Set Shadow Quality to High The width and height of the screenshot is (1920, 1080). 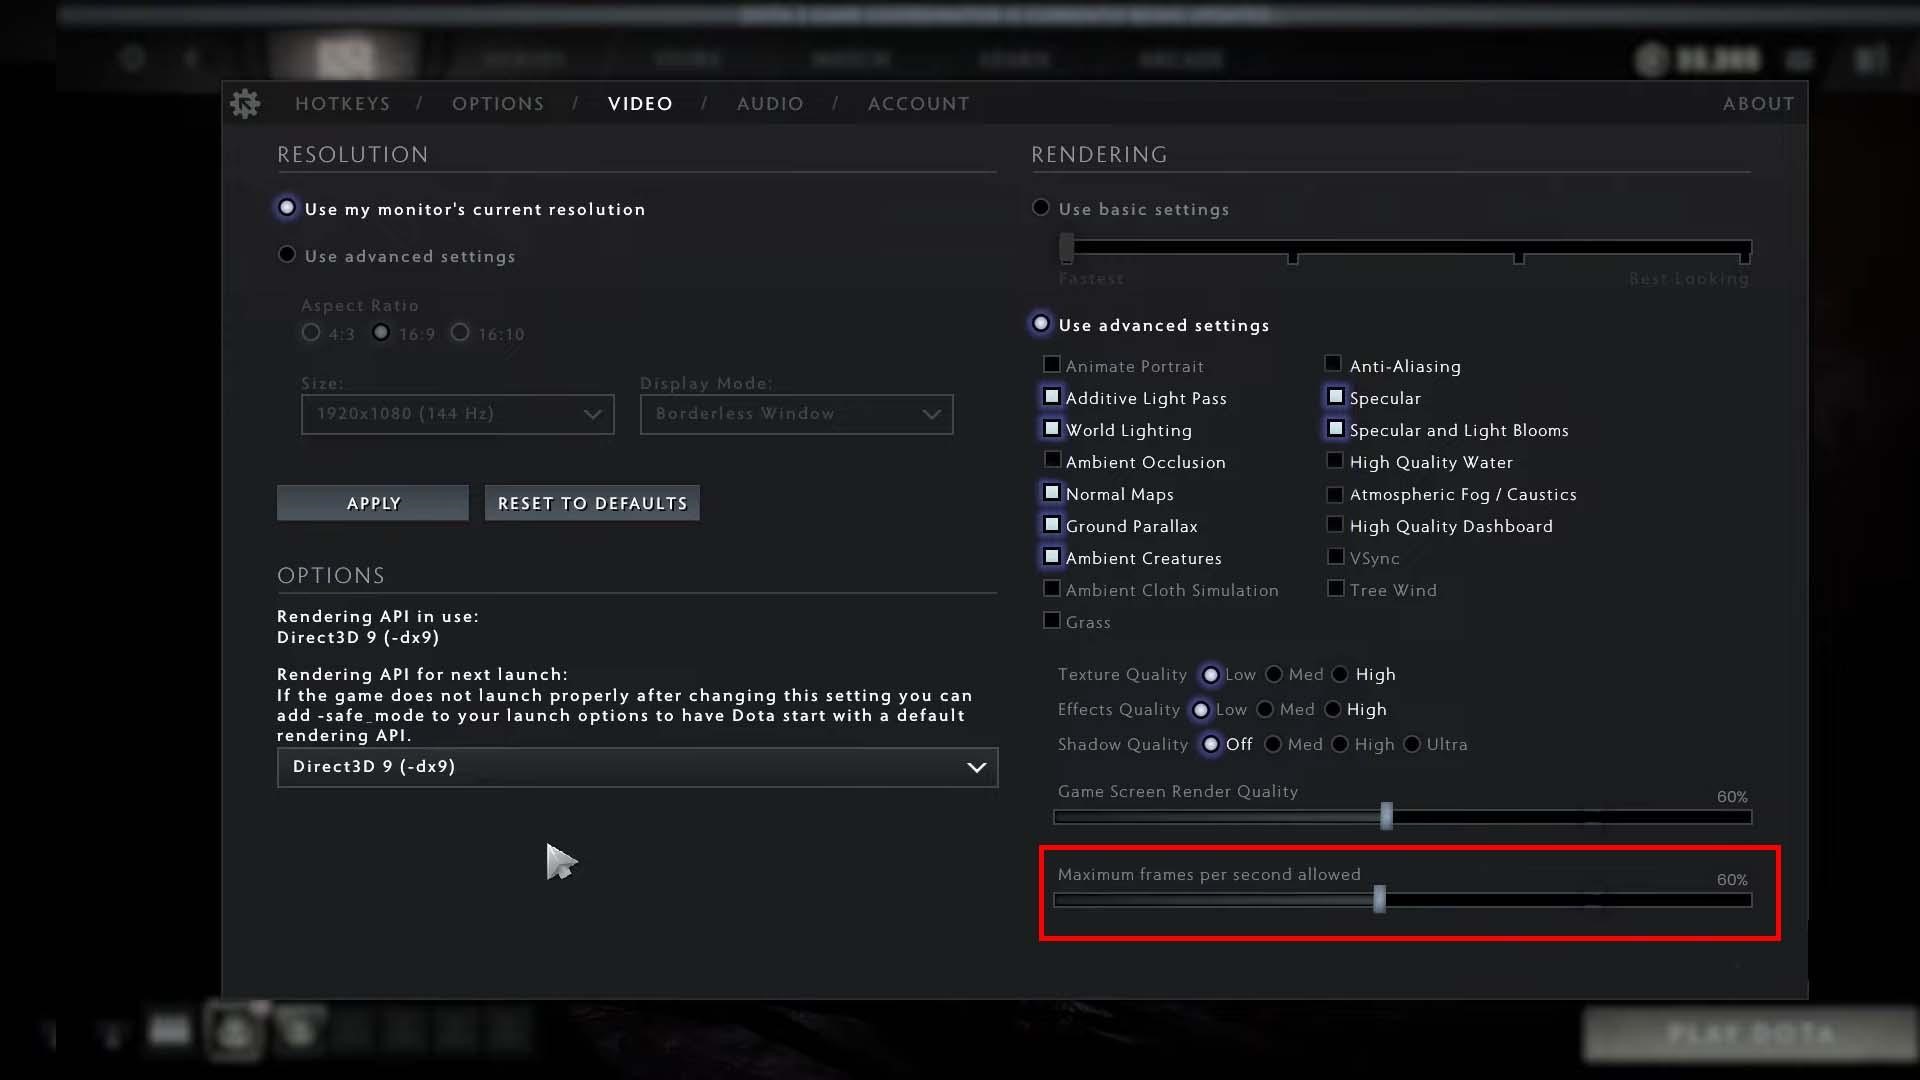pos(1340,745)
